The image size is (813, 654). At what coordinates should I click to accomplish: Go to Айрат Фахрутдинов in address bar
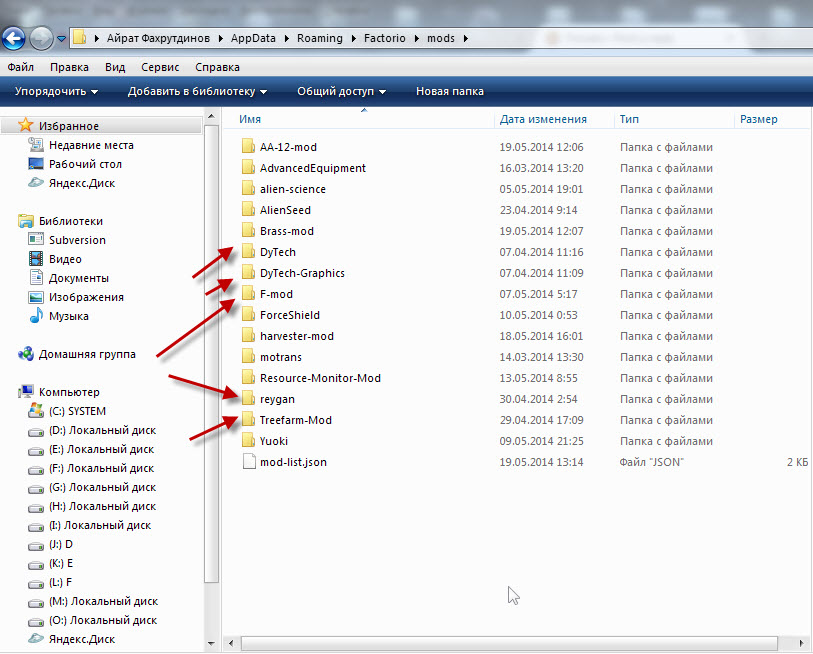click(x=158, y=38)
